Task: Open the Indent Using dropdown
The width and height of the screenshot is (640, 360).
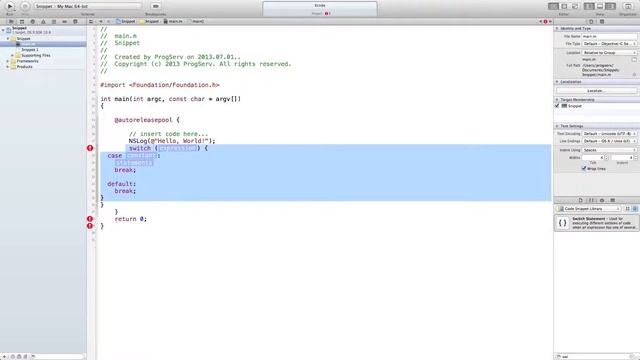Action: [609, 150]
